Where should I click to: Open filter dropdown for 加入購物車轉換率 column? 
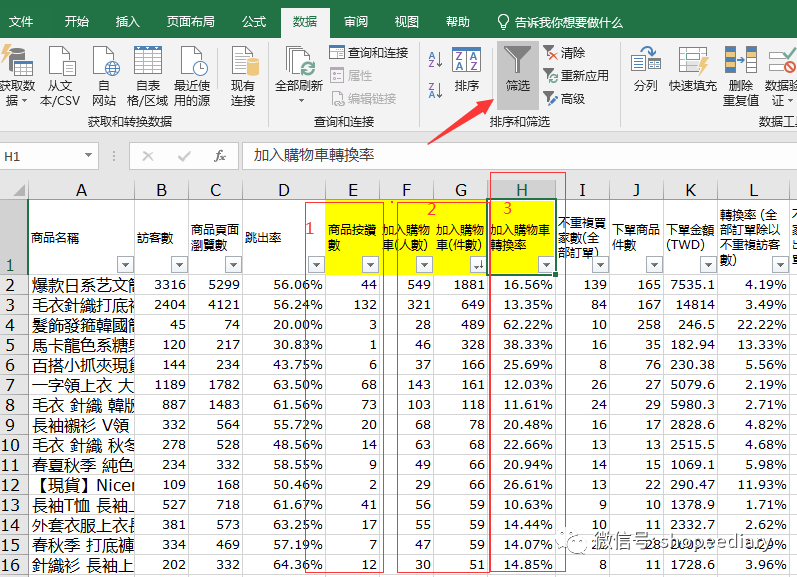(546, 265)
